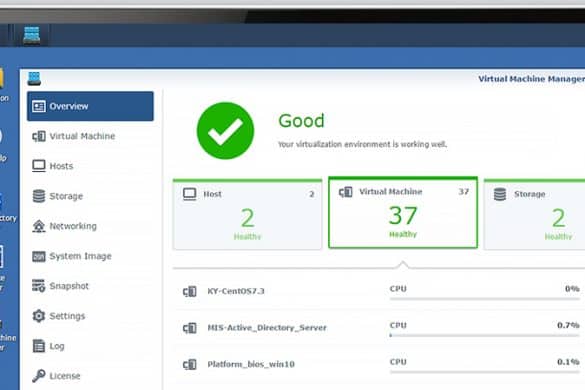Click the MIS-Active_Directory_Server VM icon

pos(190,328)
